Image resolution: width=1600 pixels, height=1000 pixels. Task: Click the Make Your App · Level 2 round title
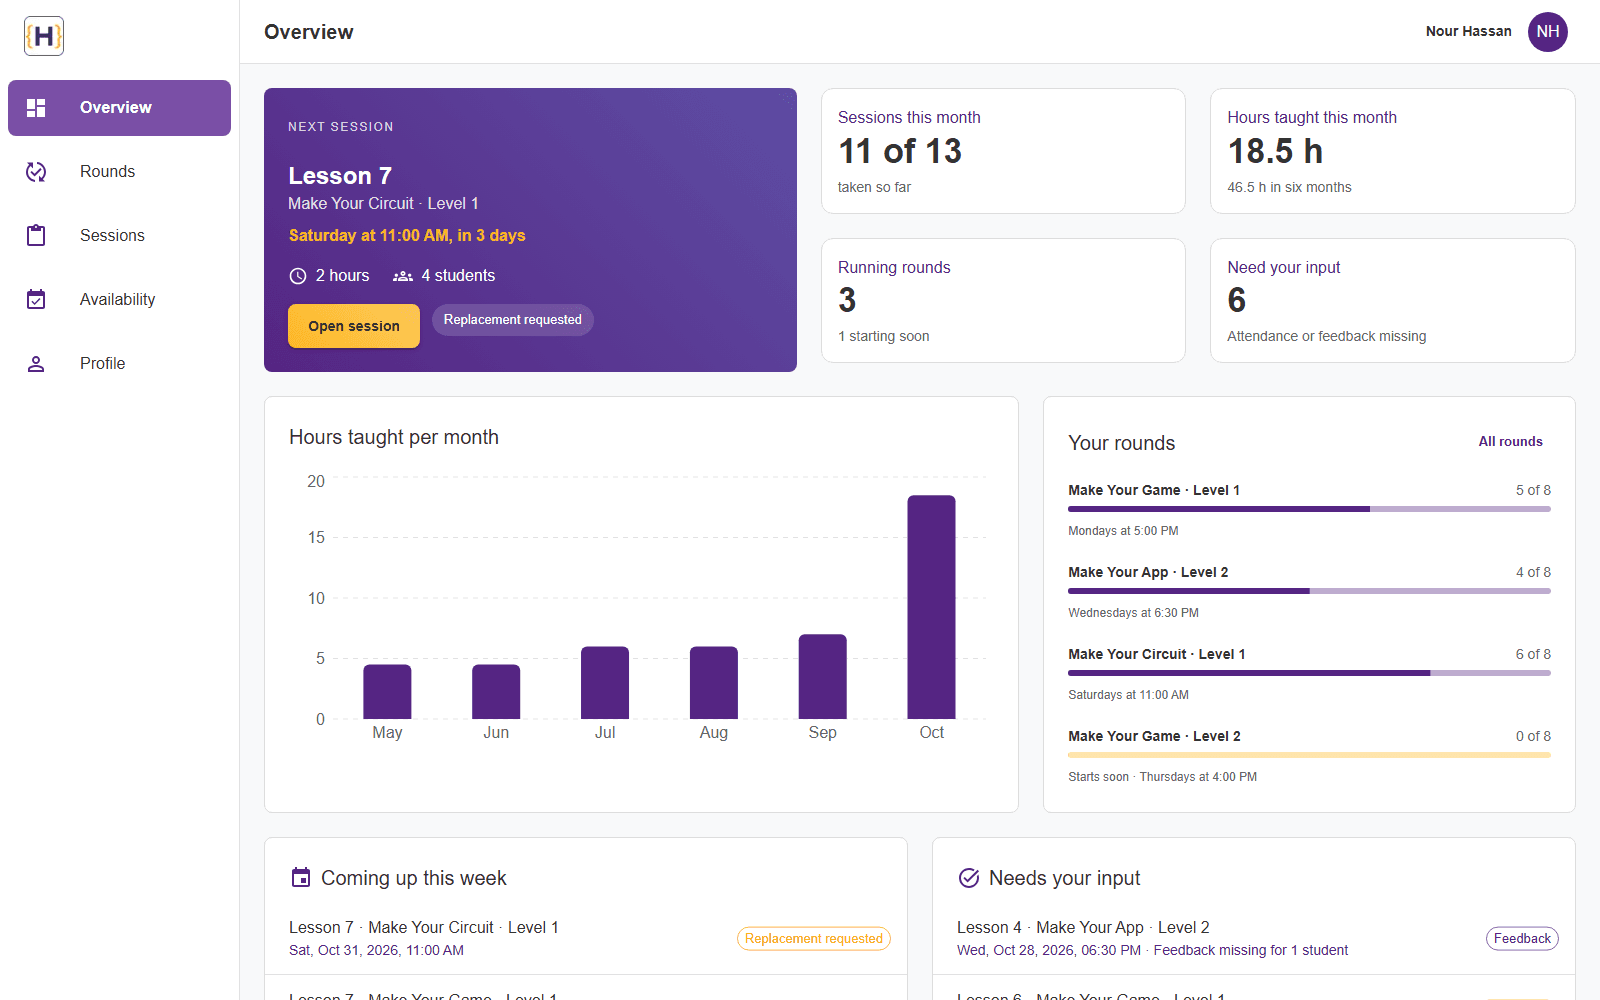[x=1148, y=572]
